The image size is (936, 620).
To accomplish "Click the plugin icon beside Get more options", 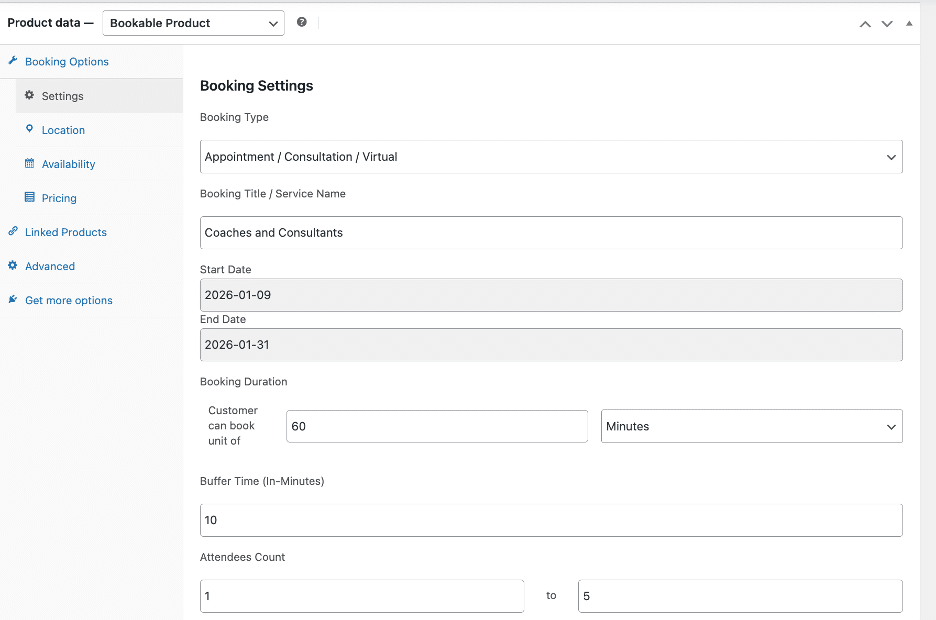I will tap(13, 299).
